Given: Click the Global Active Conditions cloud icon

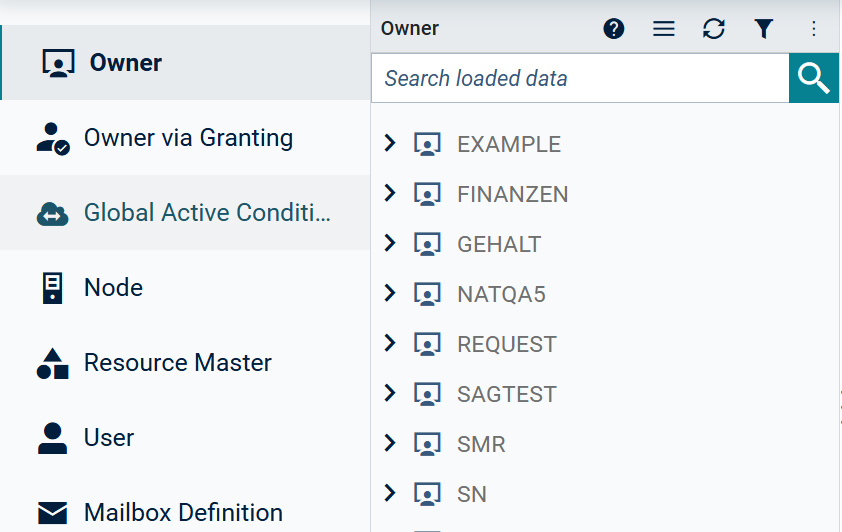Looking at the screenshot, I should (x=53, y=214).
